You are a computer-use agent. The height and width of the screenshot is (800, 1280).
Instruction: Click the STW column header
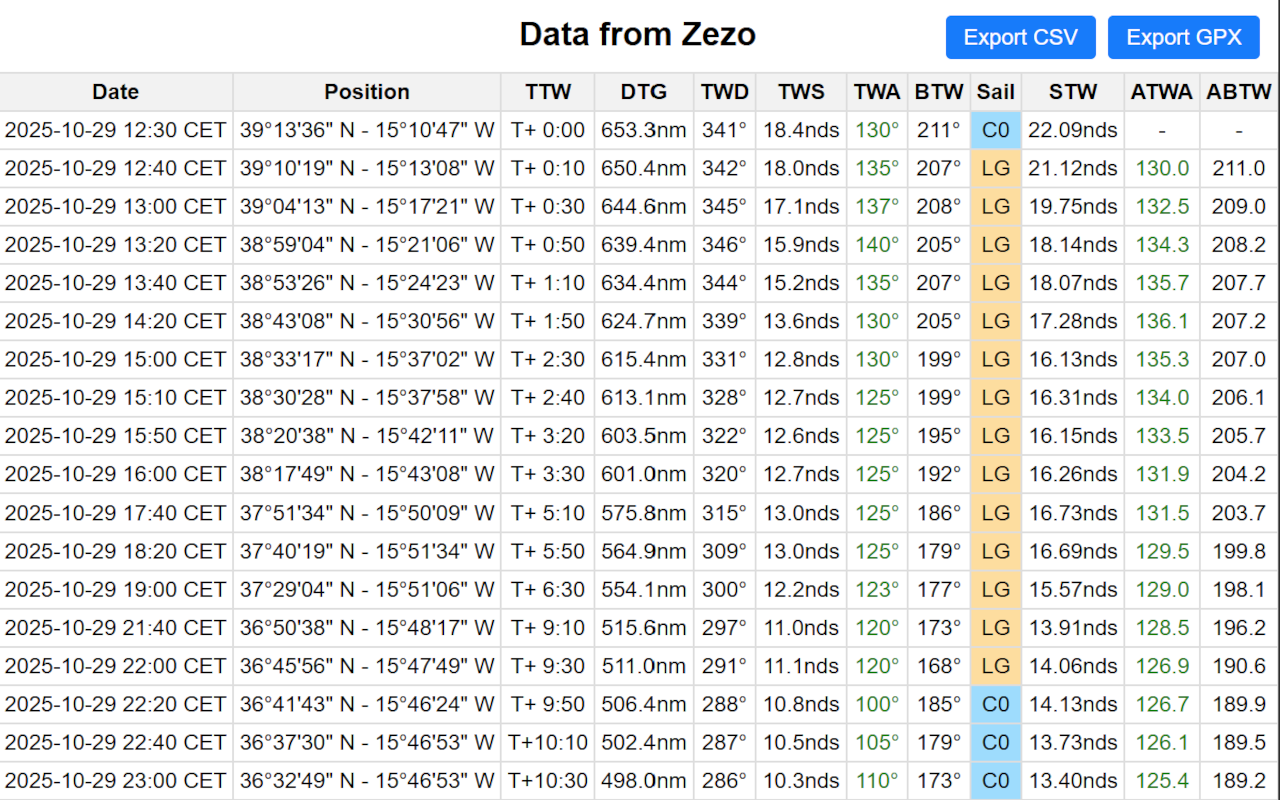[x=1073, y=92]
